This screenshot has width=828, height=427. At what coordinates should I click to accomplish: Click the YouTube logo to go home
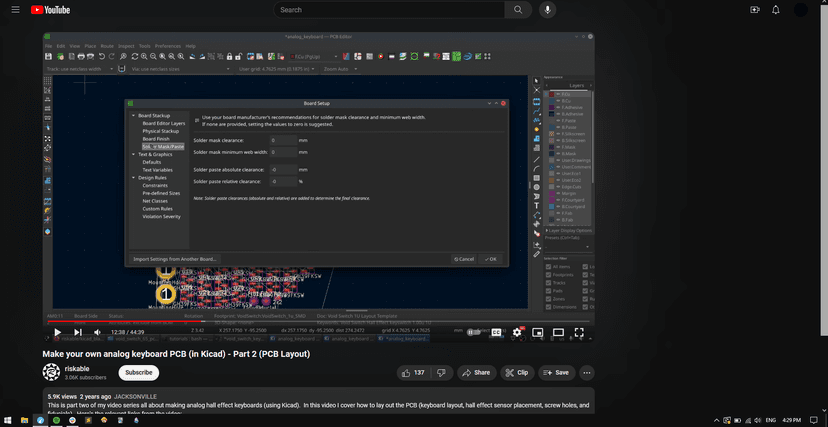(50, 10)
